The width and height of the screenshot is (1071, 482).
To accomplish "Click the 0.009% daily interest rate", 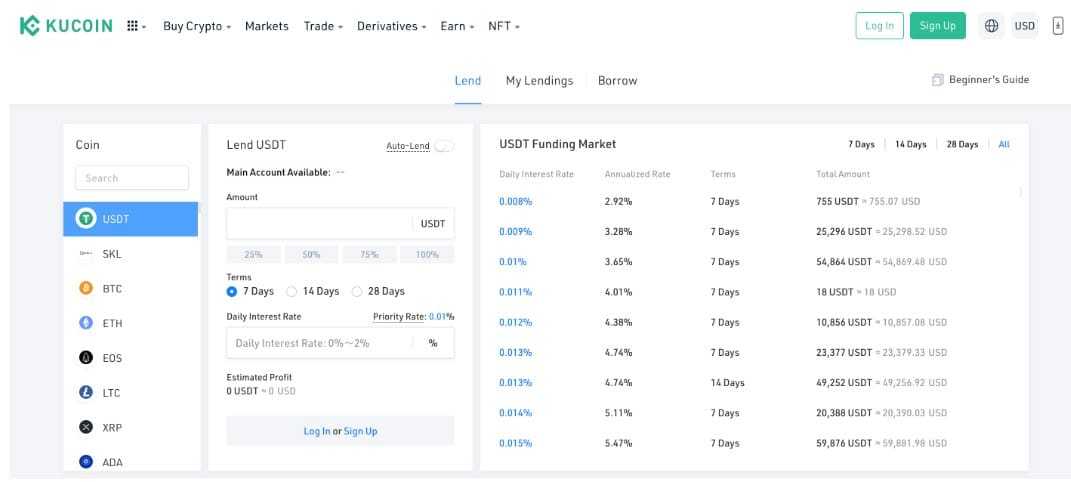I will coord(516,231).
